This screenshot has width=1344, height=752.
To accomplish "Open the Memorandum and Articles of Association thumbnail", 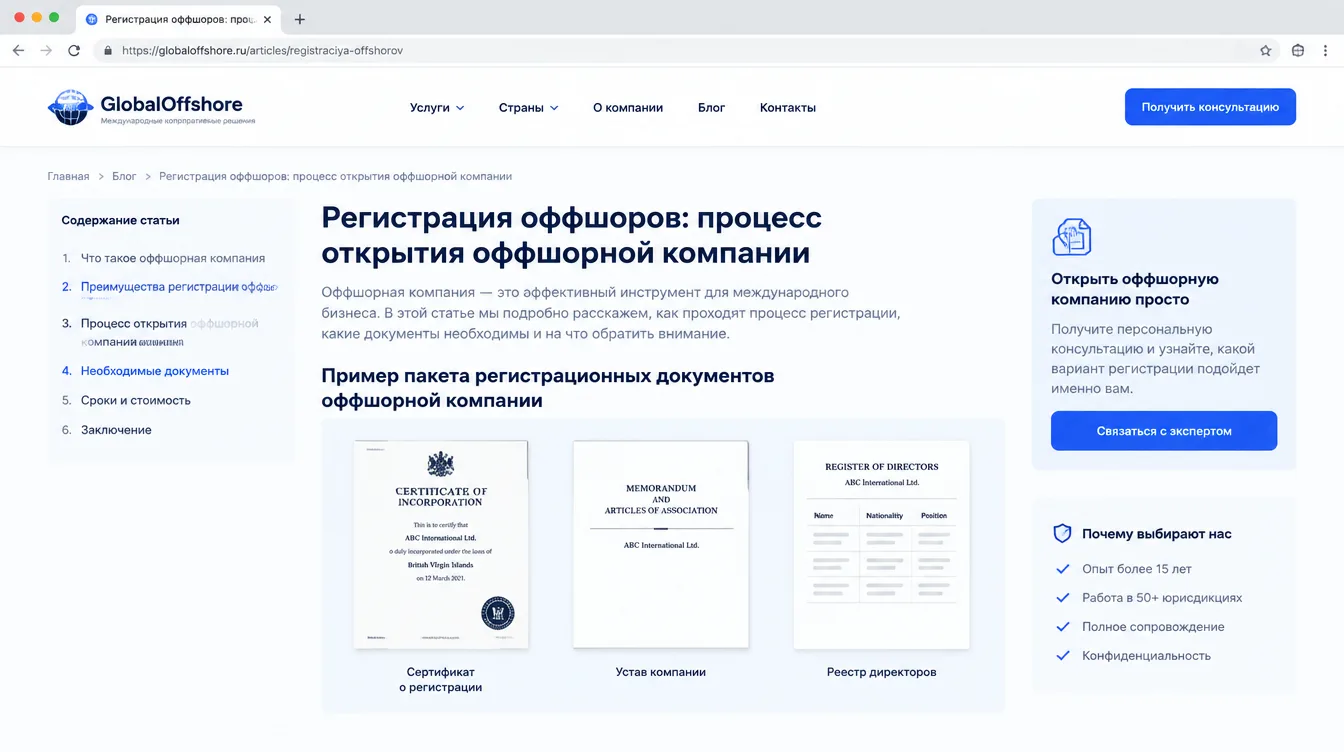I will tap(661, 545).
